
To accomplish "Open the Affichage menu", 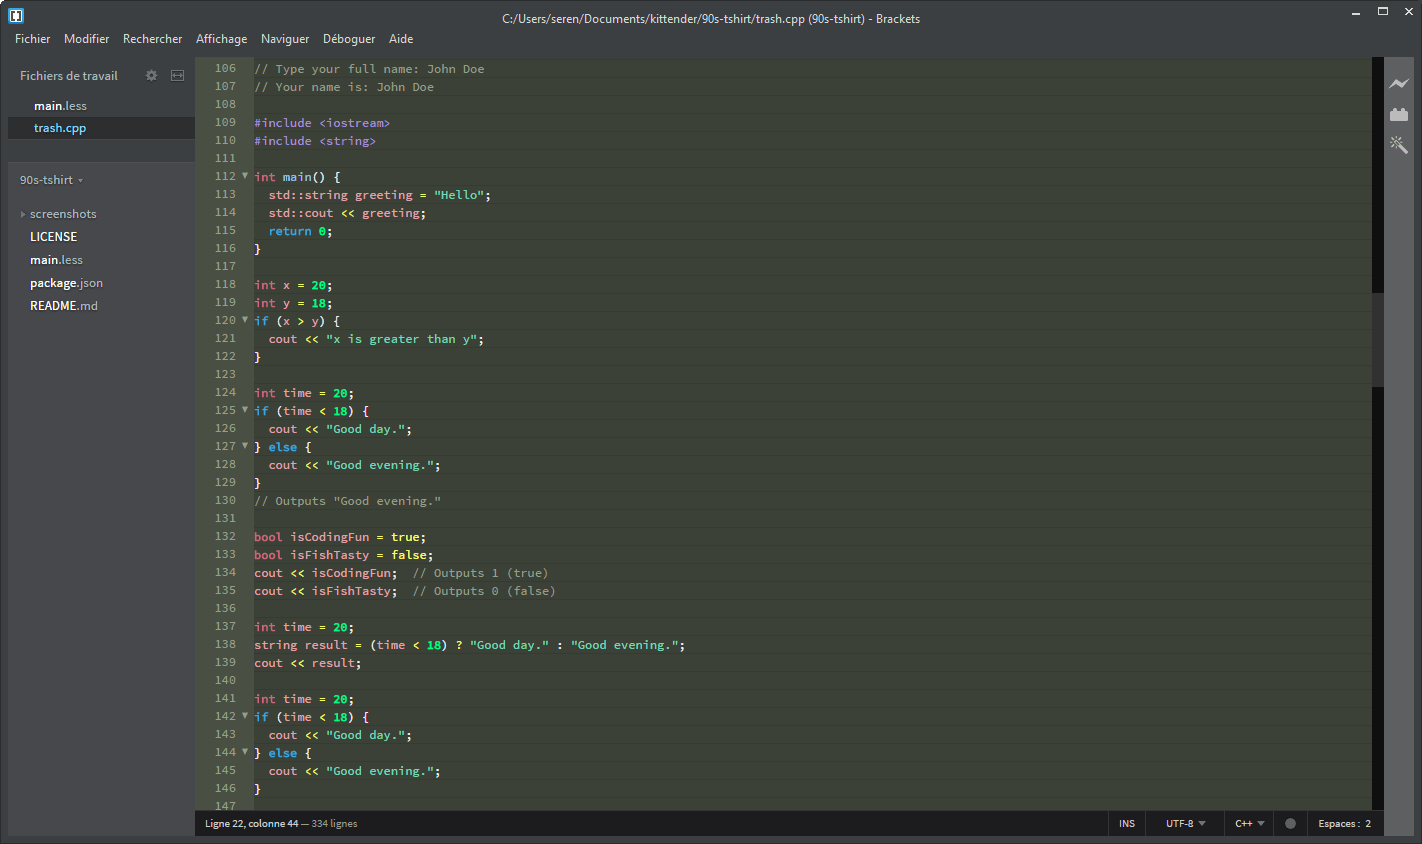I will [x=221, y=39].
